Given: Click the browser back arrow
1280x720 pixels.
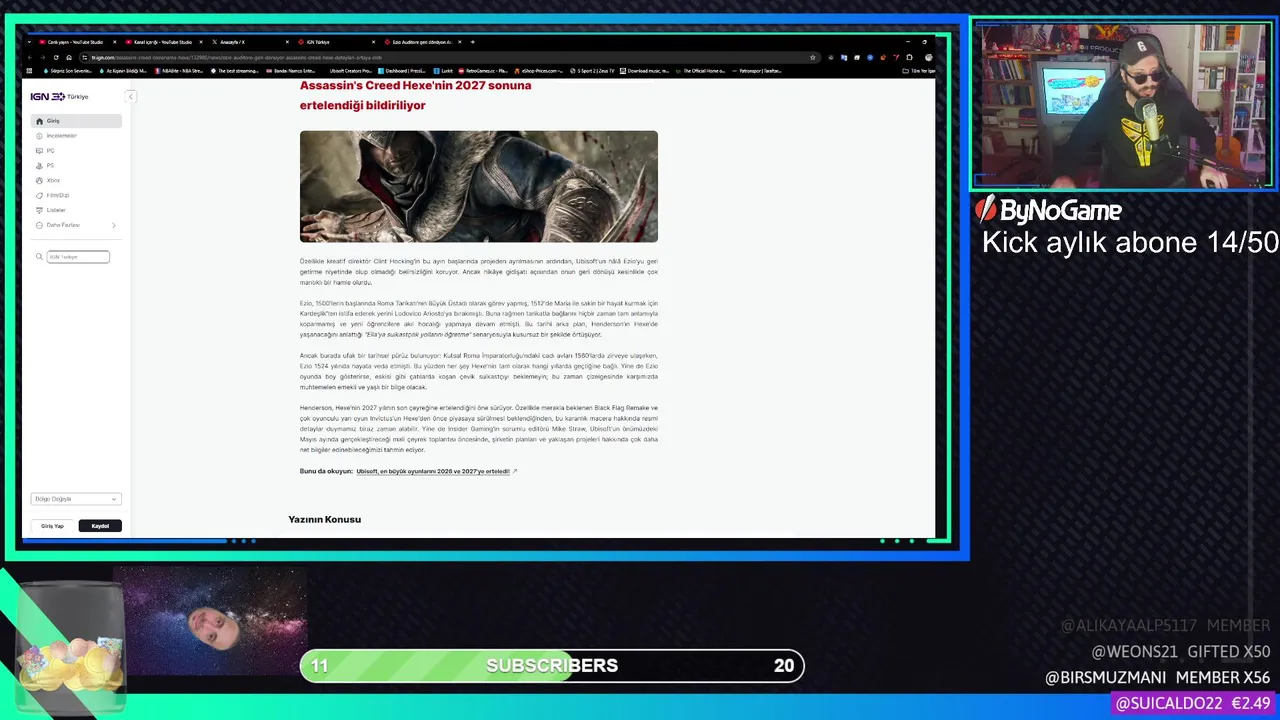Looking at the screenshot, I should (x=30, y=57).
